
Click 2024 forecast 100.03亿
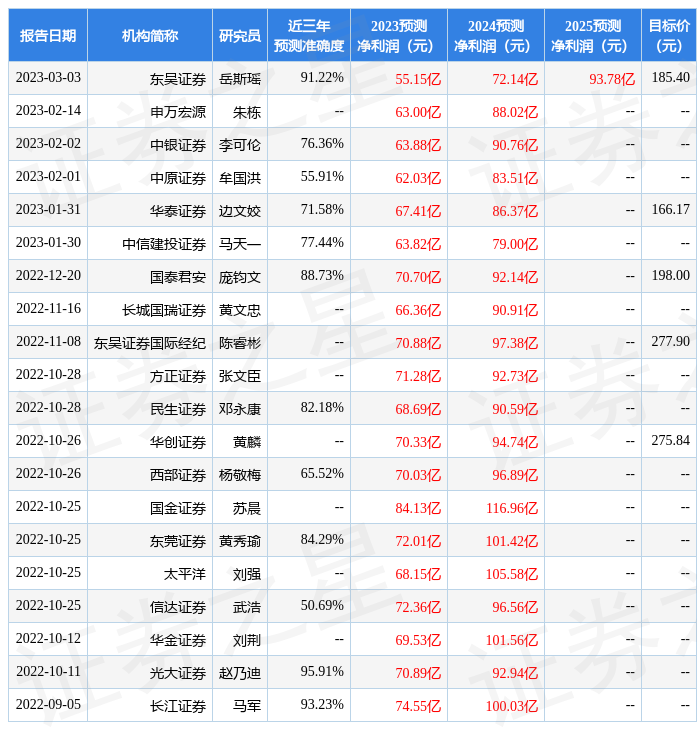512,707
